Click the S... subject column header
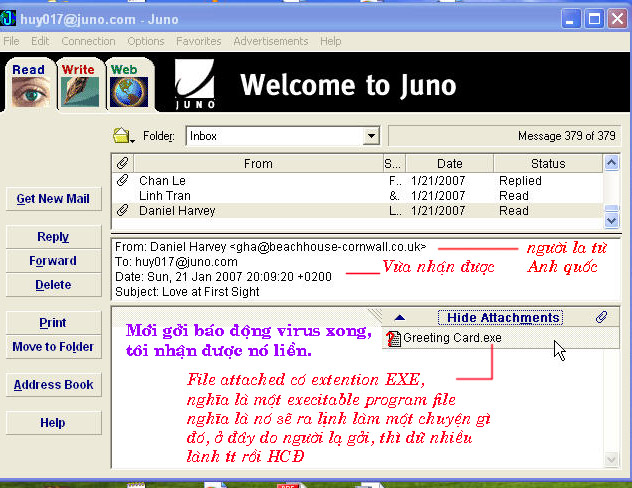Screen dimensions: 632x488 [393, 164]
